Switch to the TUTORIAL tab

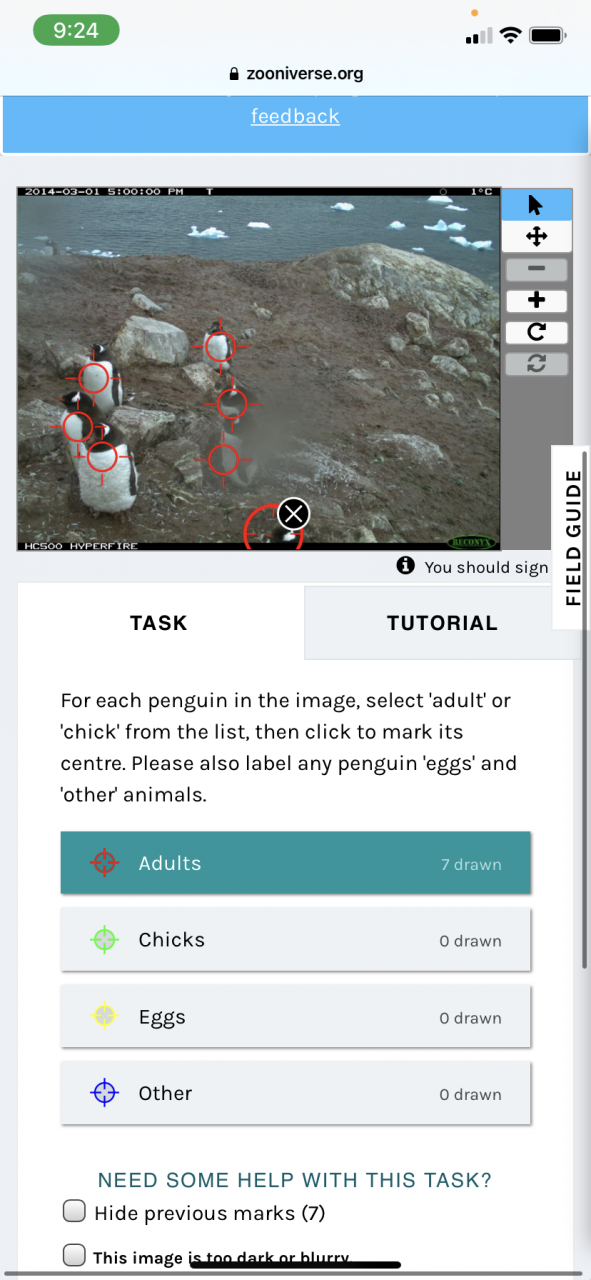point(441,623)
